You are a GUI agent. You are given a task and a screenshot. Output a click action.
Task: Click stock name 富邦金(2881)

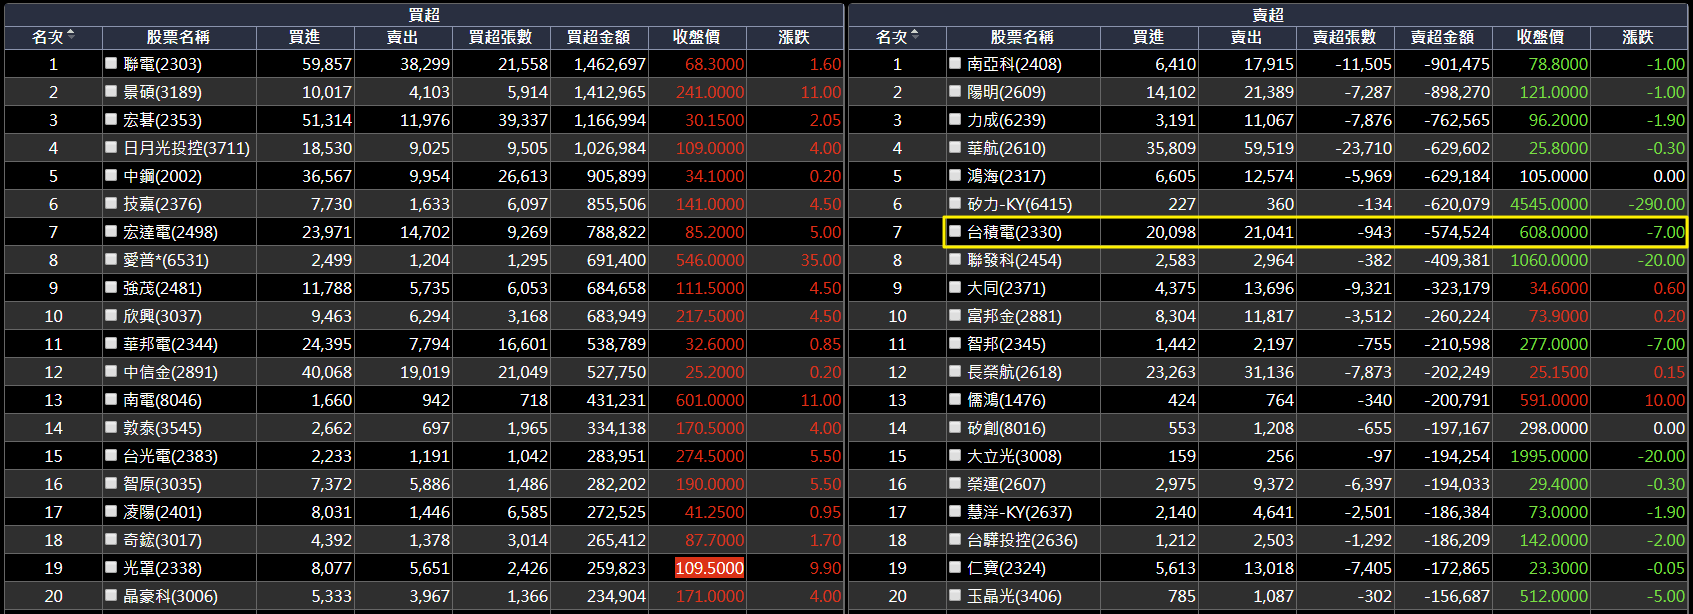pyautogui.click(x=1014, y=316)
